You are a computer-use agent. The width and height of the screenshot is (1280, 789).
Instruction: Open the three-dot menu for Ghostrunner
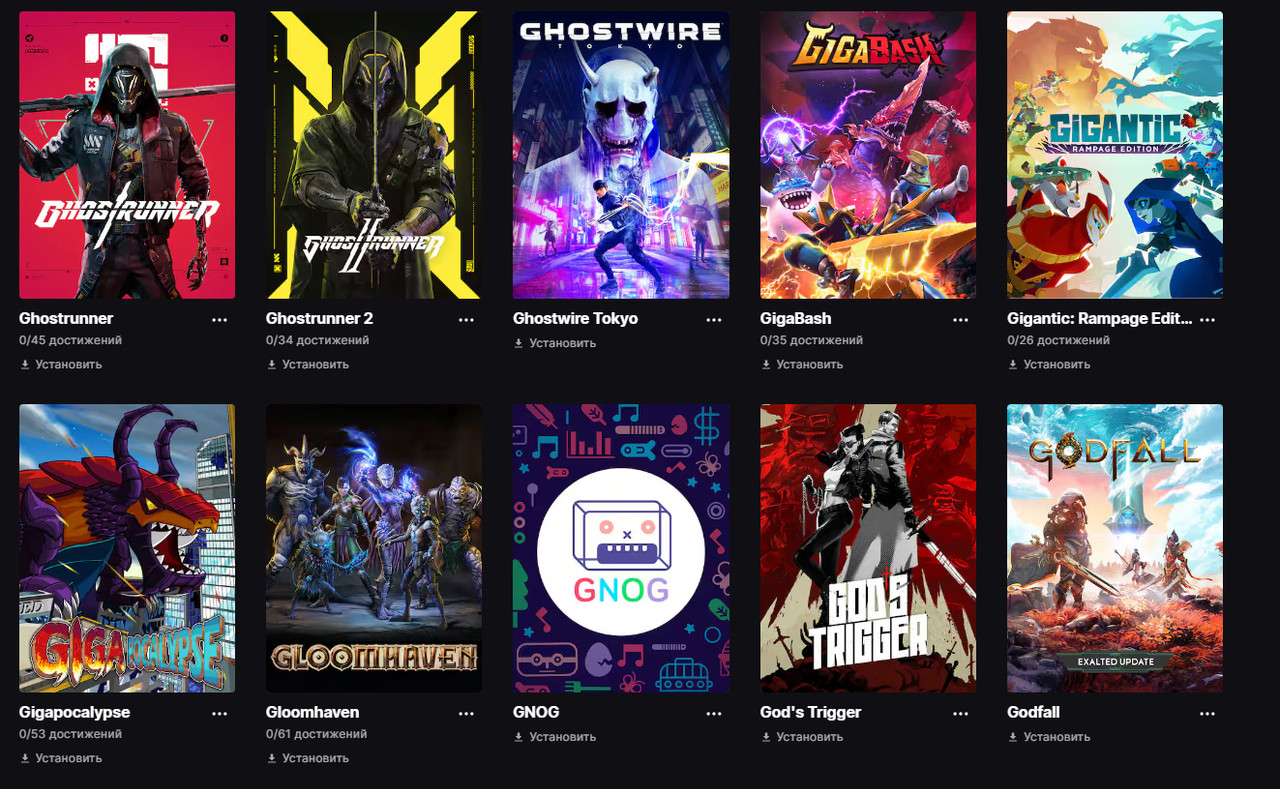[x=220, y=320]
